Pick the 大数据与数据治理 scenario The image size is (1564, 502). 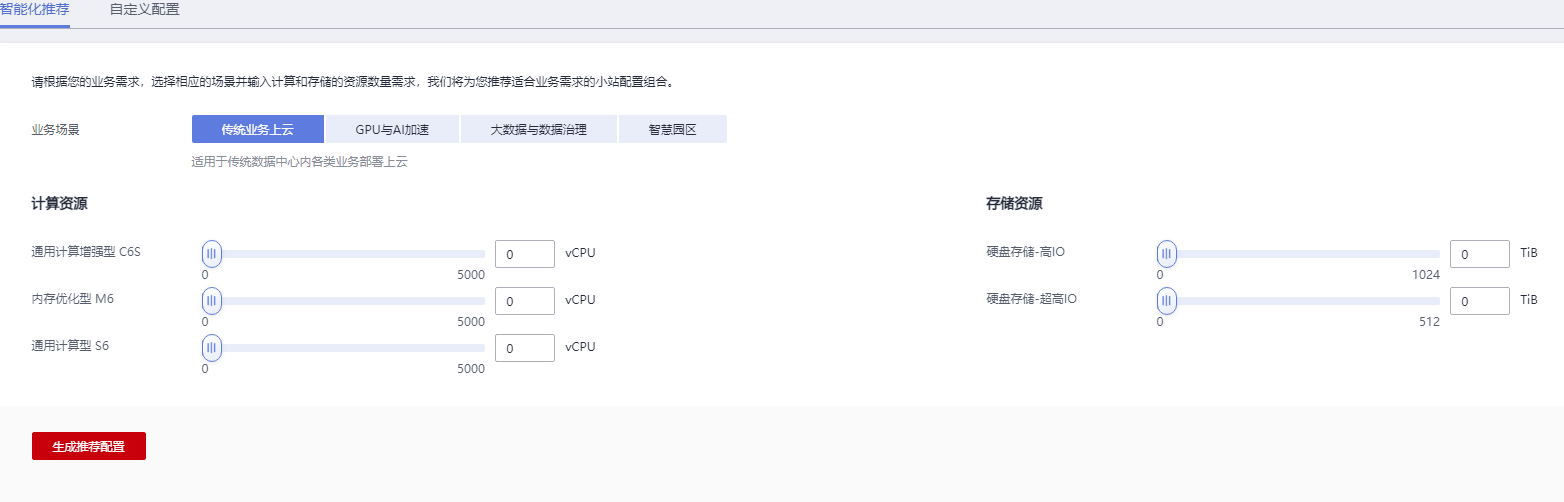[538, 129]
